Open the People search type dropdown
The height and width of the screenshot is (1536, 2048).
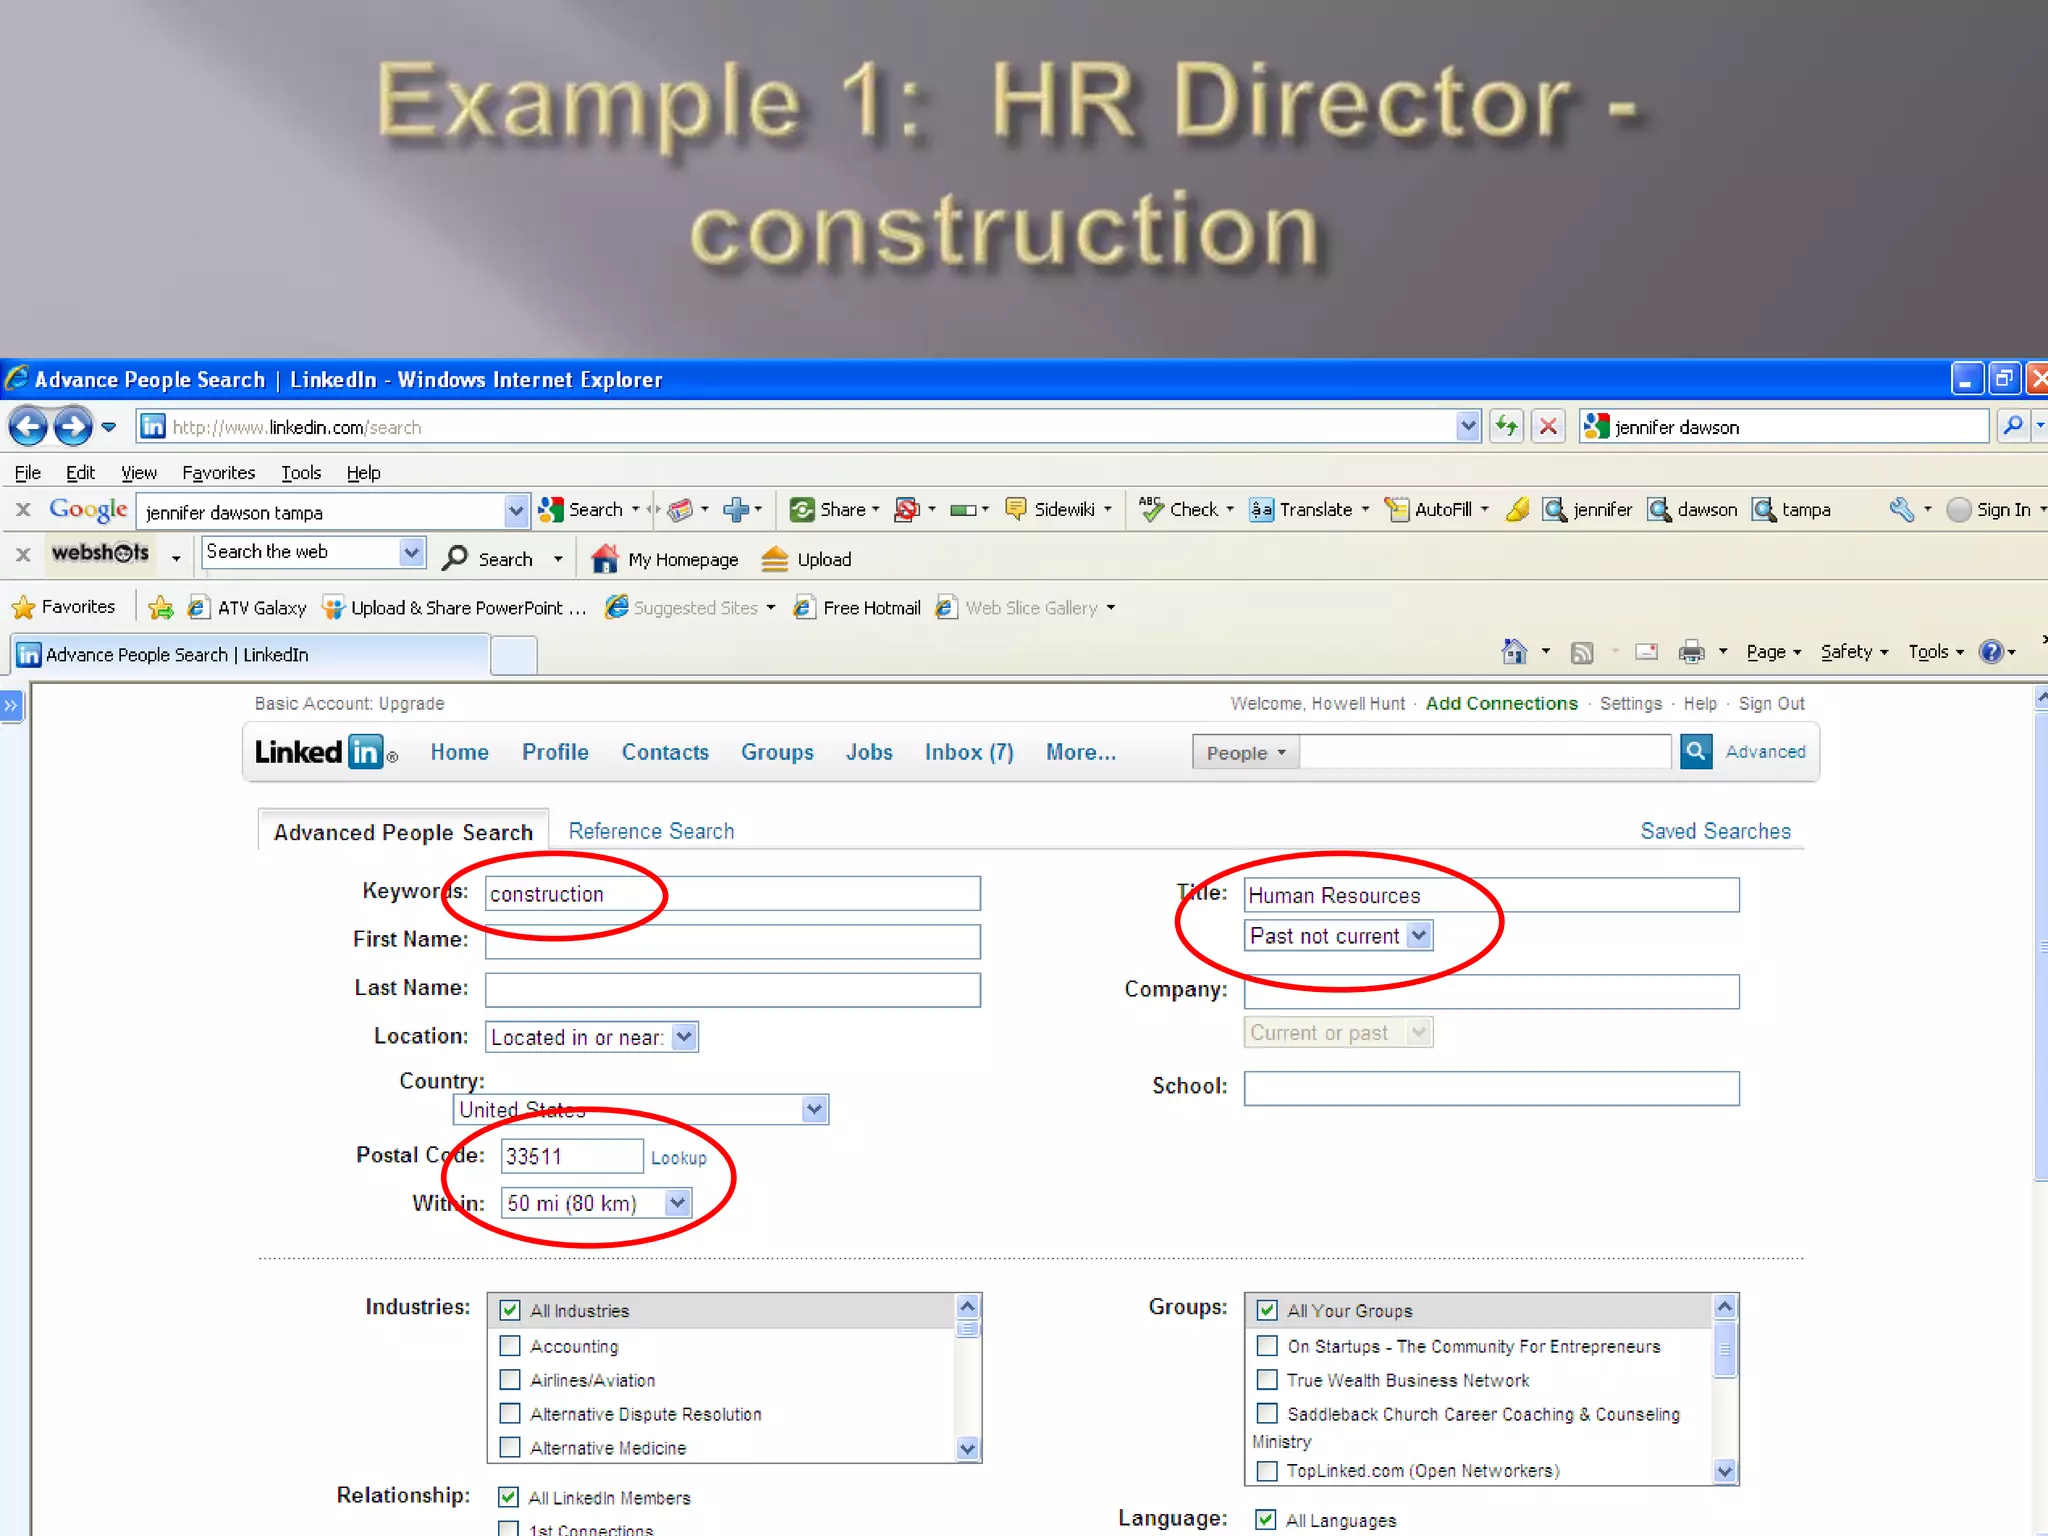(x=1245, y=752)
